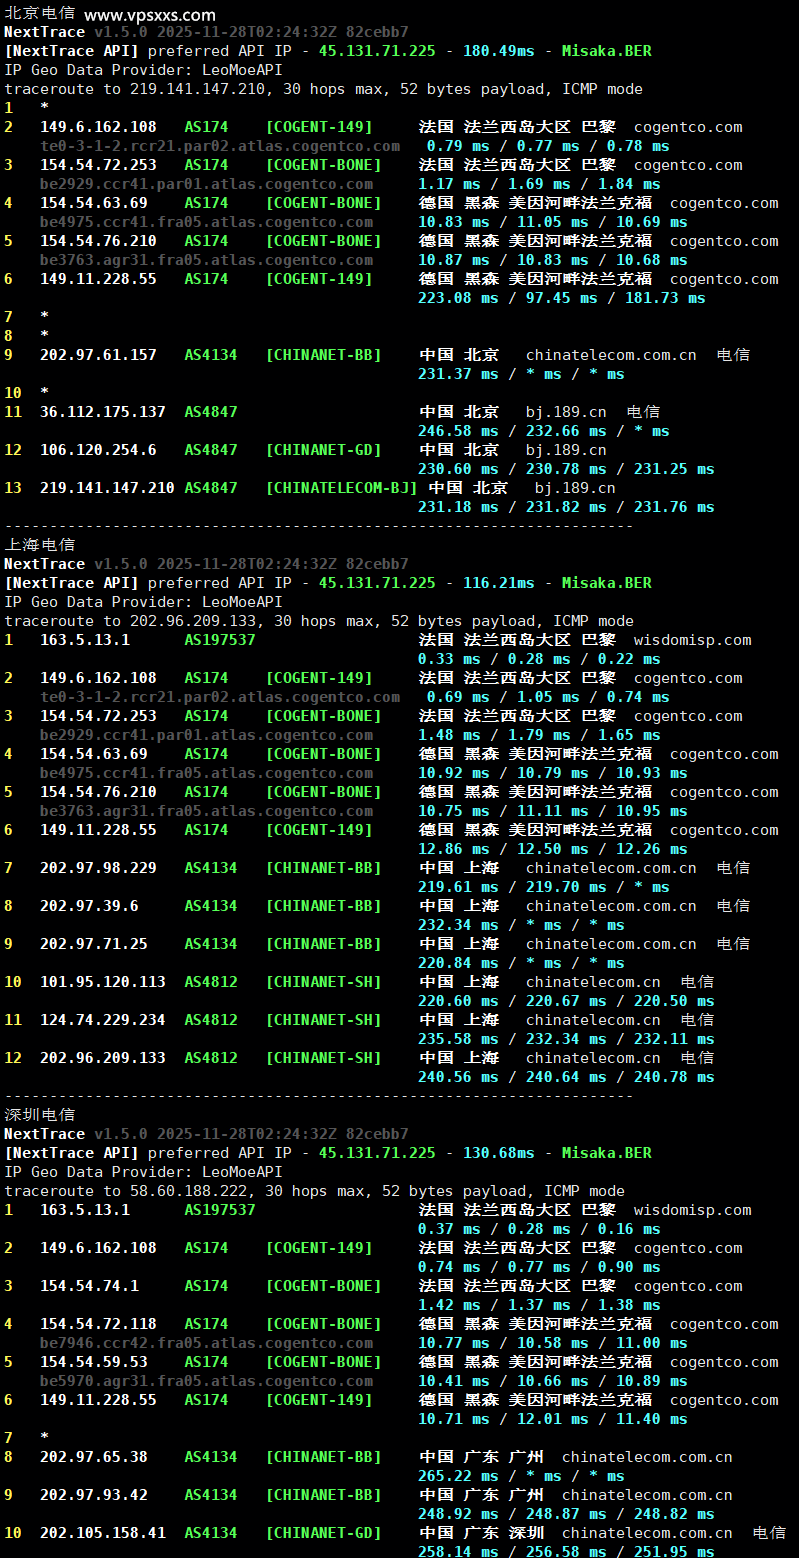Select the 上海电信 section heading
799x1558 pixels.
click(40, 545)
